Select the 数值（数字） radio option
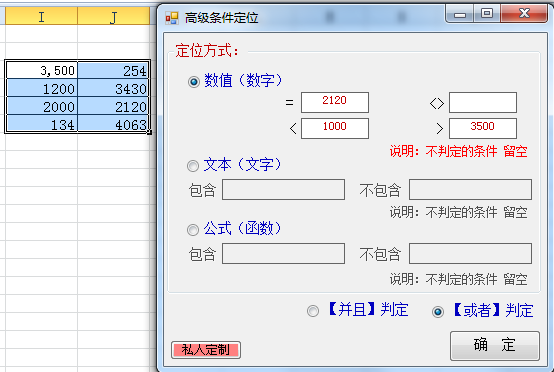The image size is (554, 372). (x=194, y=82)
